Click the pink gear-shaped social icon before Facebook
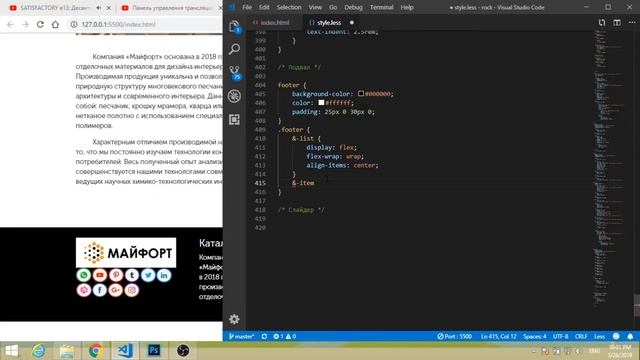 click(84, 290)
